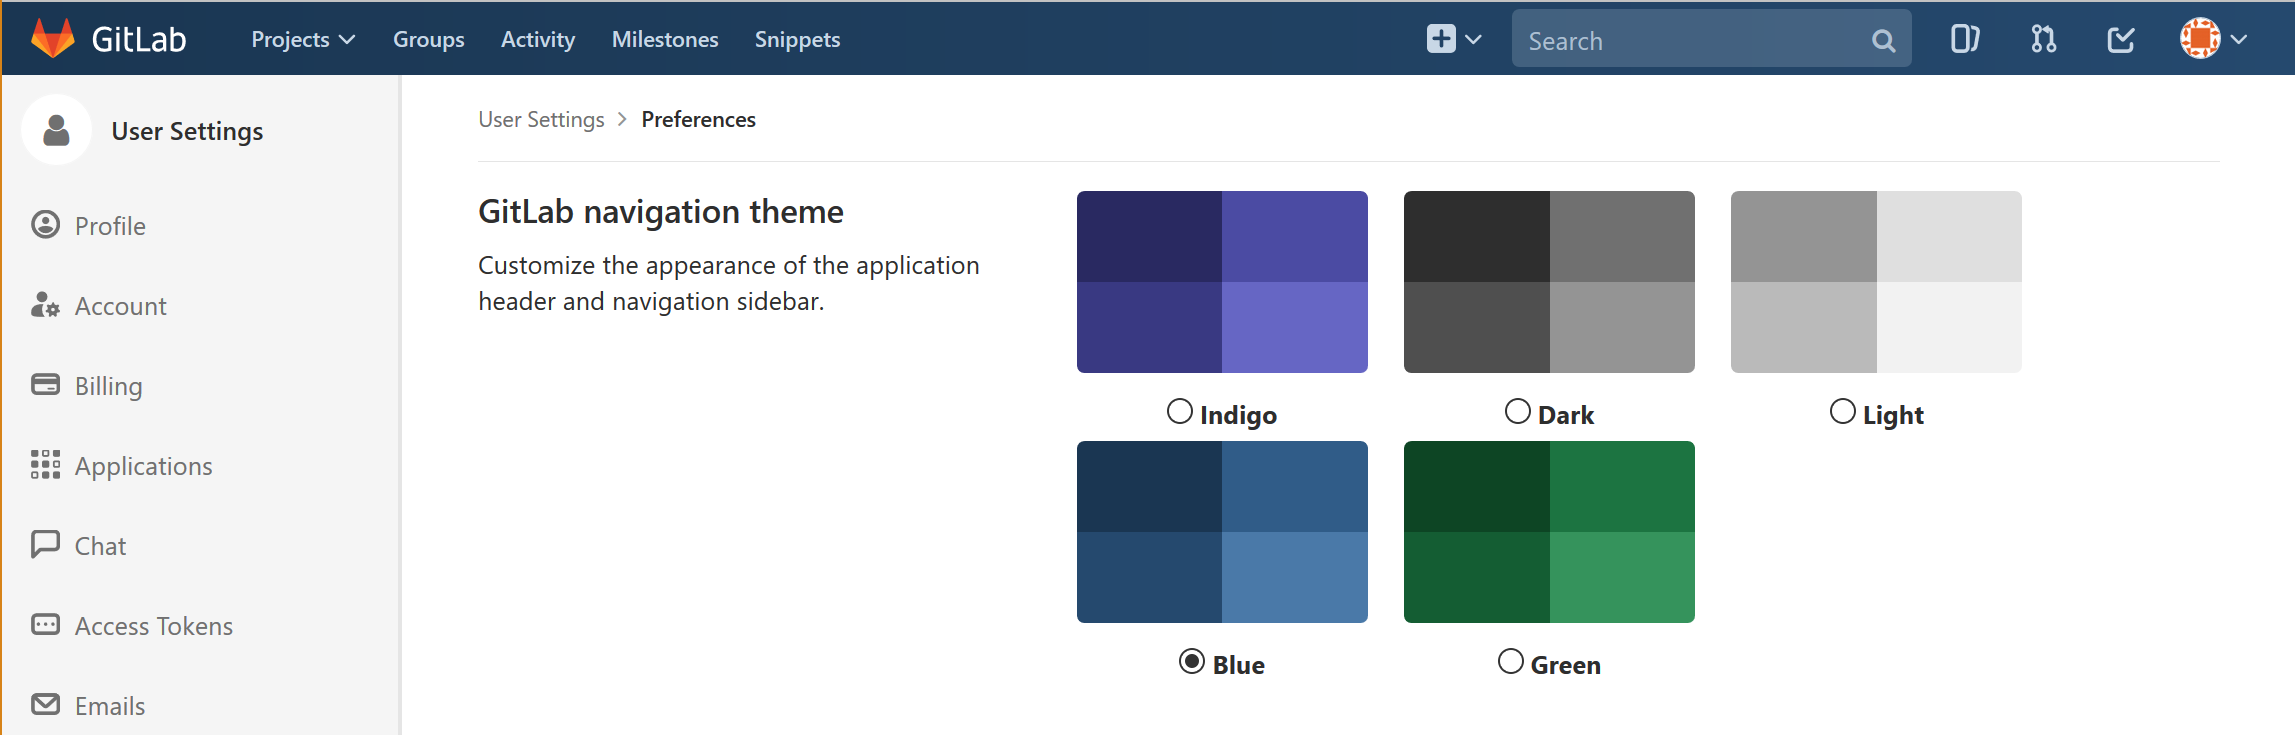Select the Indigo theme radio button
Image resolution: width=2295 pixels, height=735 pixels.
[x=1180, y=412]
